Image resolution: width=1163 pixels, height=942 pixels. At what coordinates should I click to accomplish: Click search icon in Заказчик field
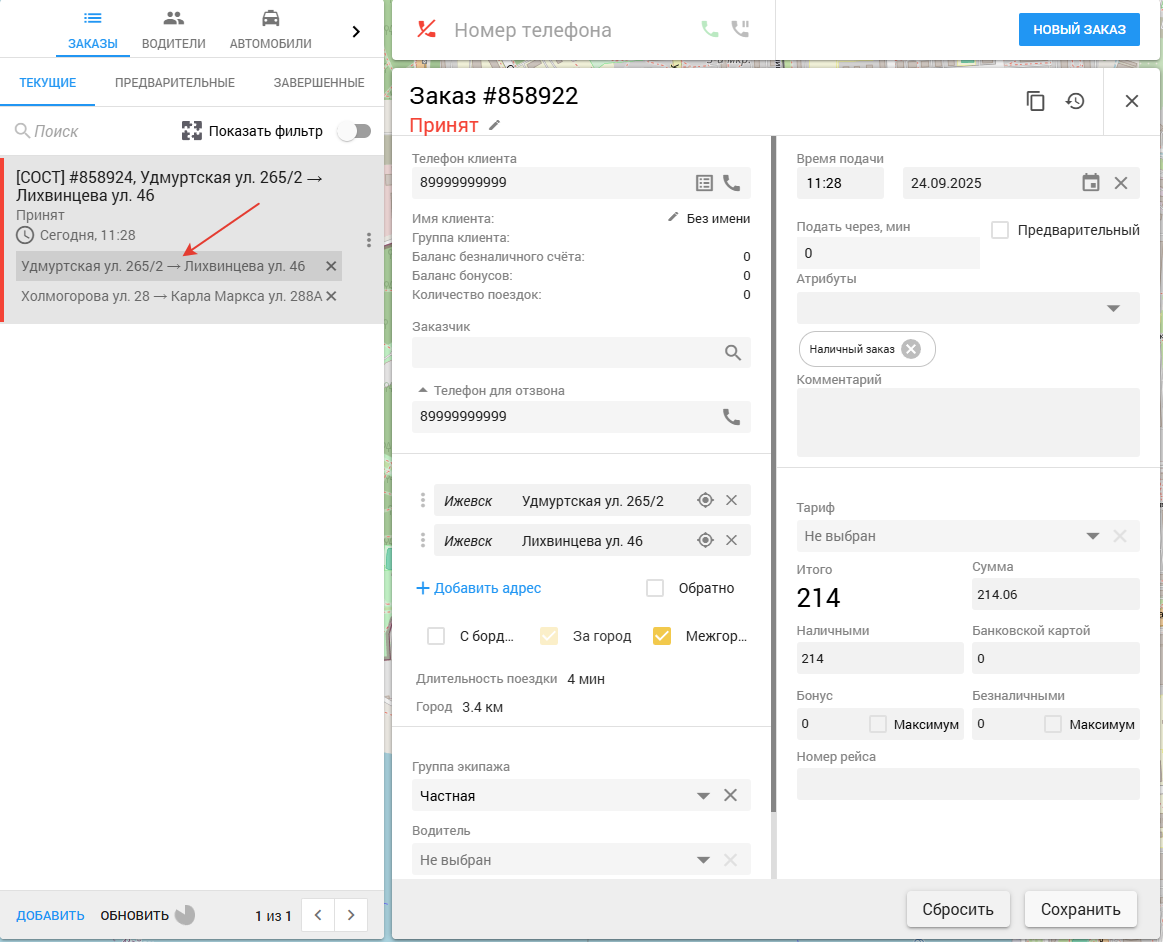(733, 352)
